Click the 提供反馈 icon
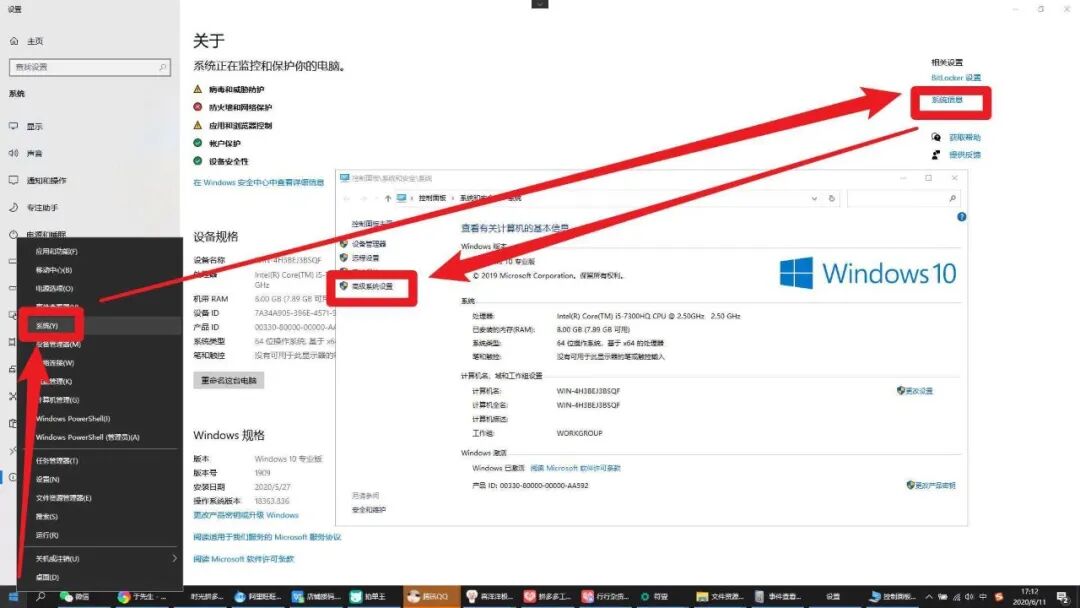 tap(935, 154)
